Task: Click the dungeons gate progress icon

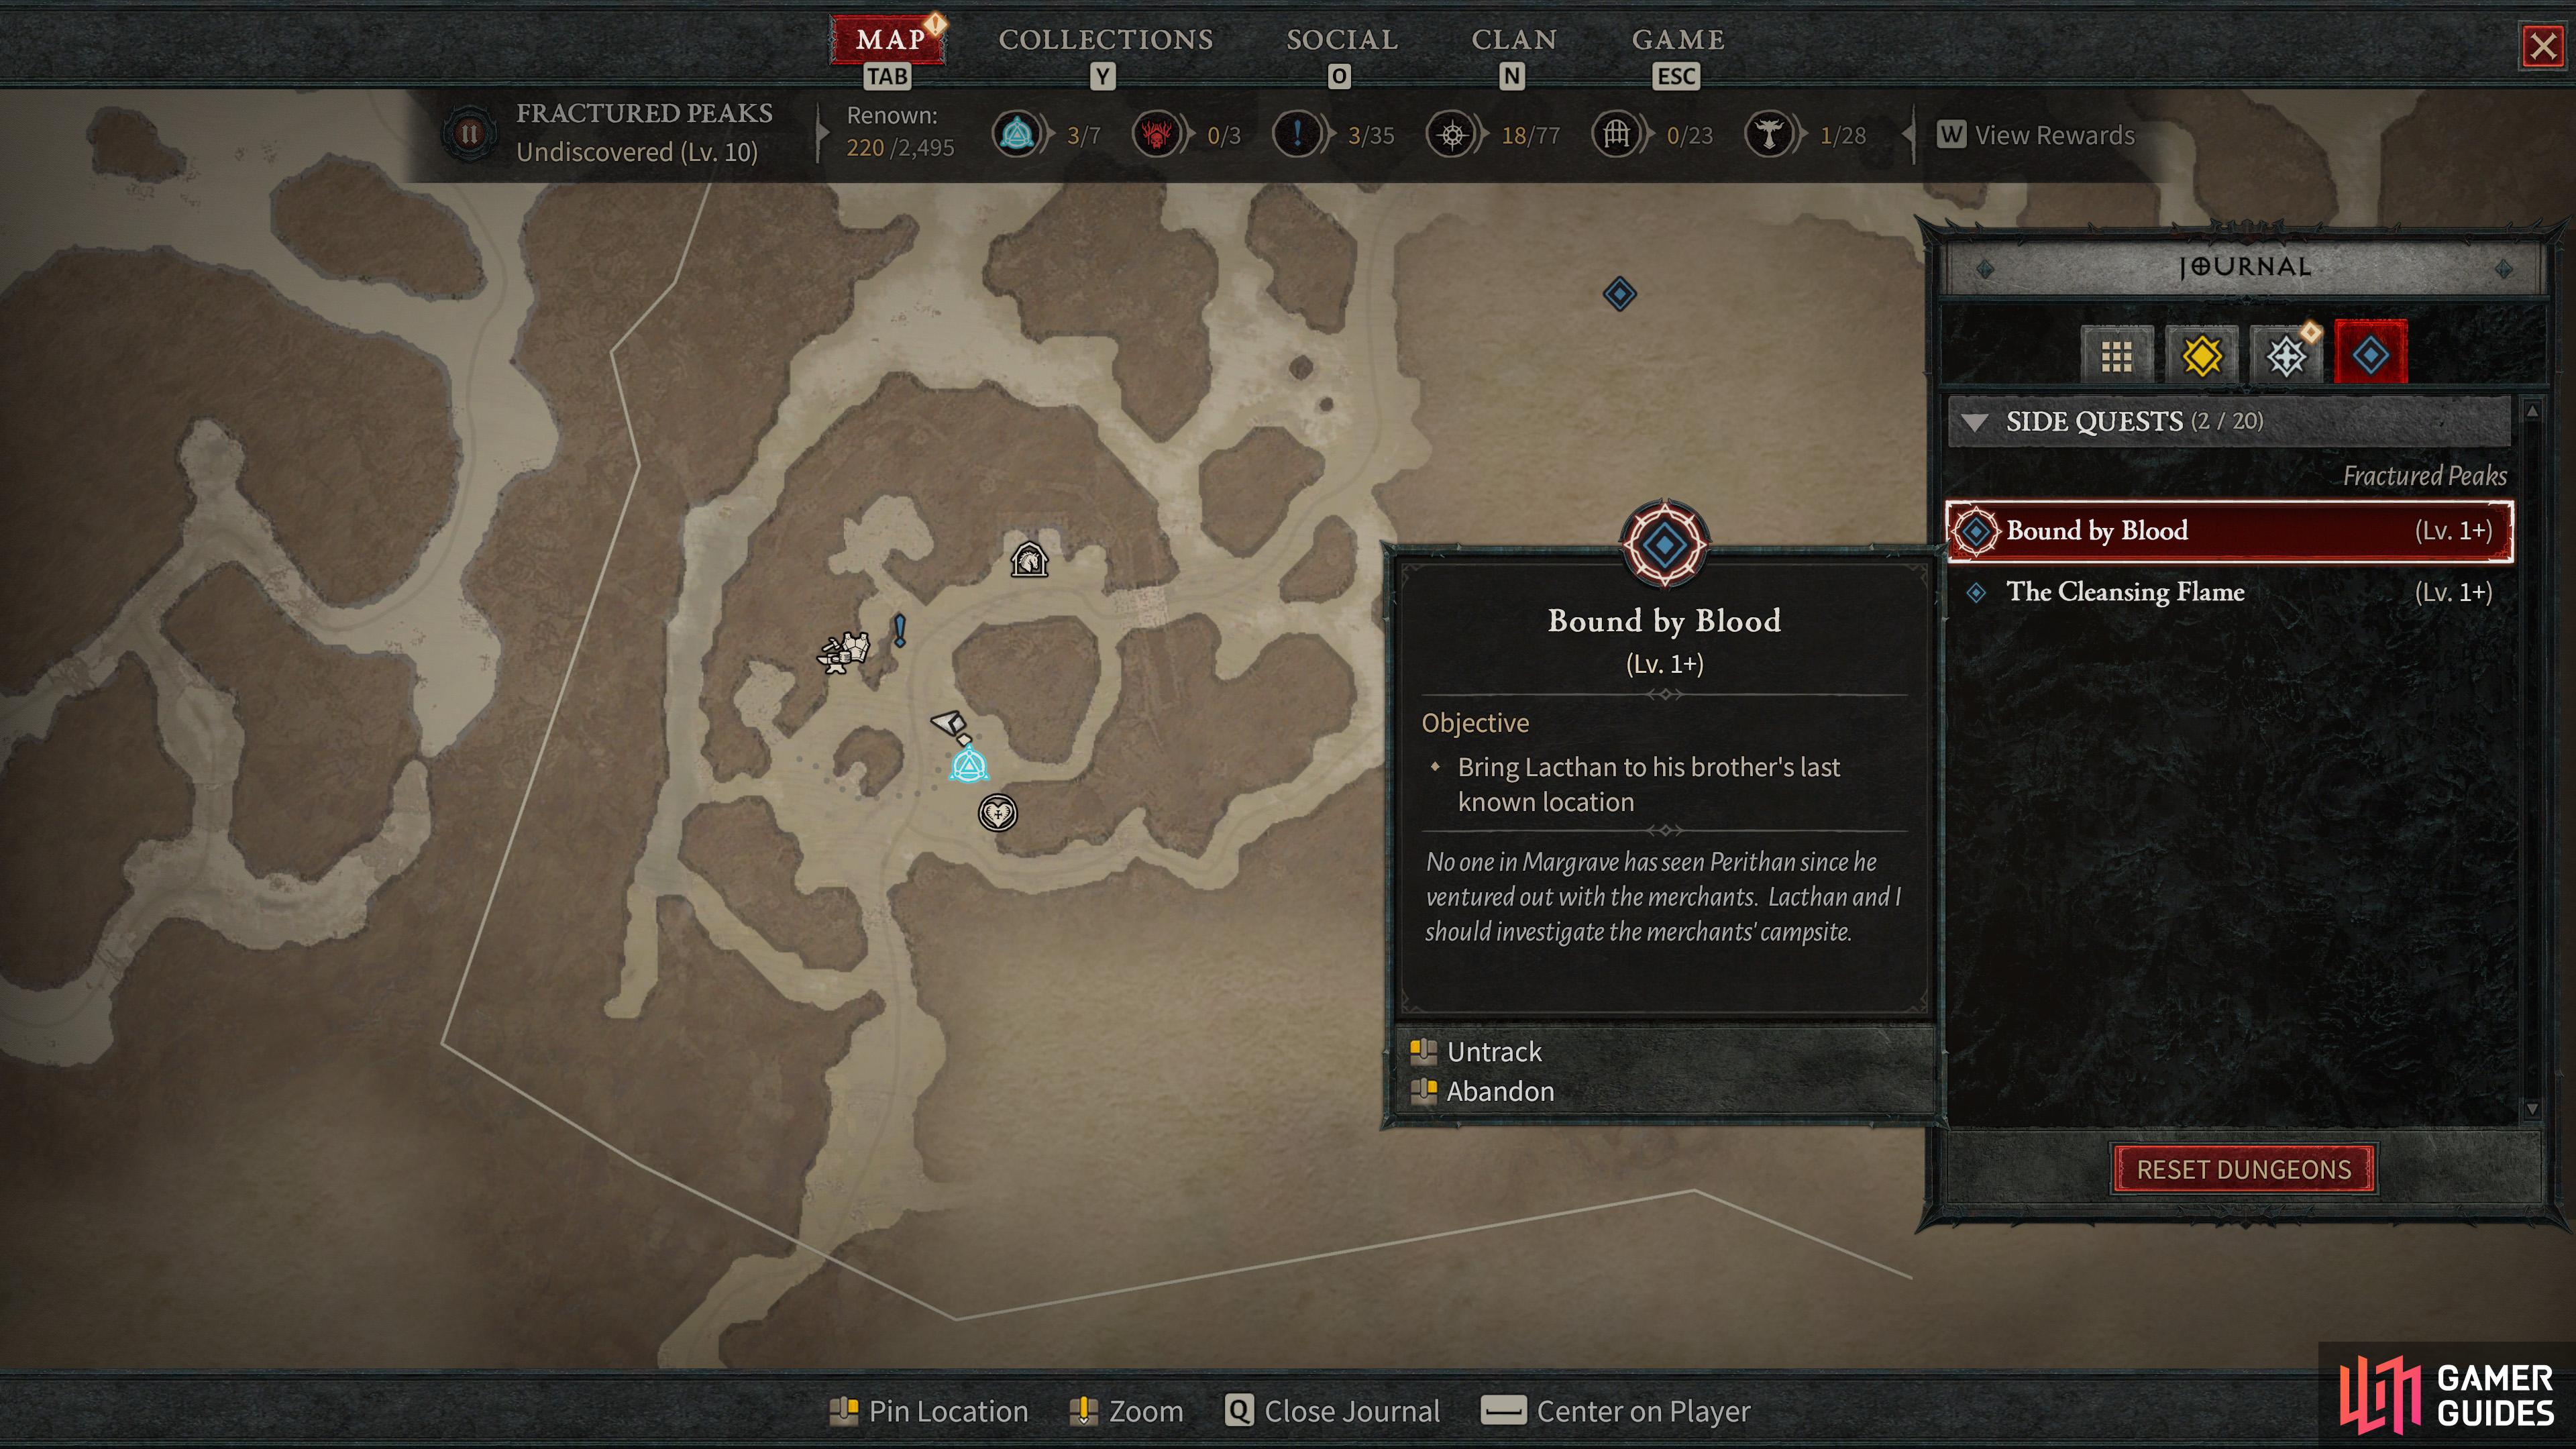Action: (1617, 134)
